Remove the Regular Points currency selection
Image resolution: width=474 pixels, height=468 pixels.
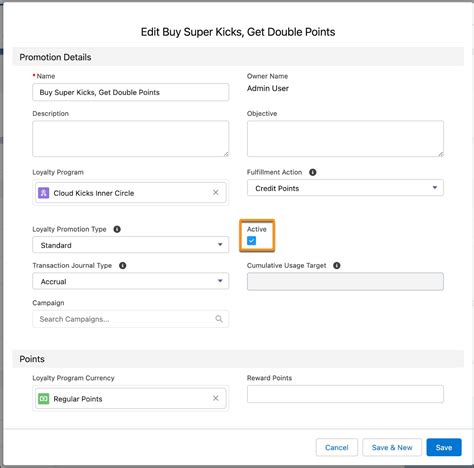click(216, 398)
